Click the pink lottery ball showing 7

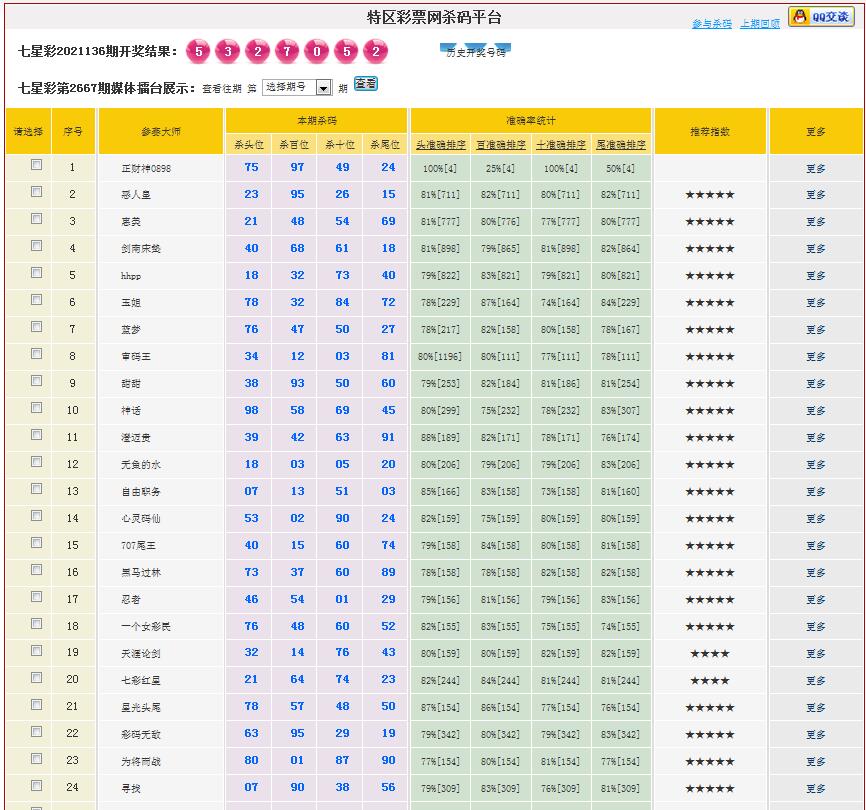coord(287,51)
